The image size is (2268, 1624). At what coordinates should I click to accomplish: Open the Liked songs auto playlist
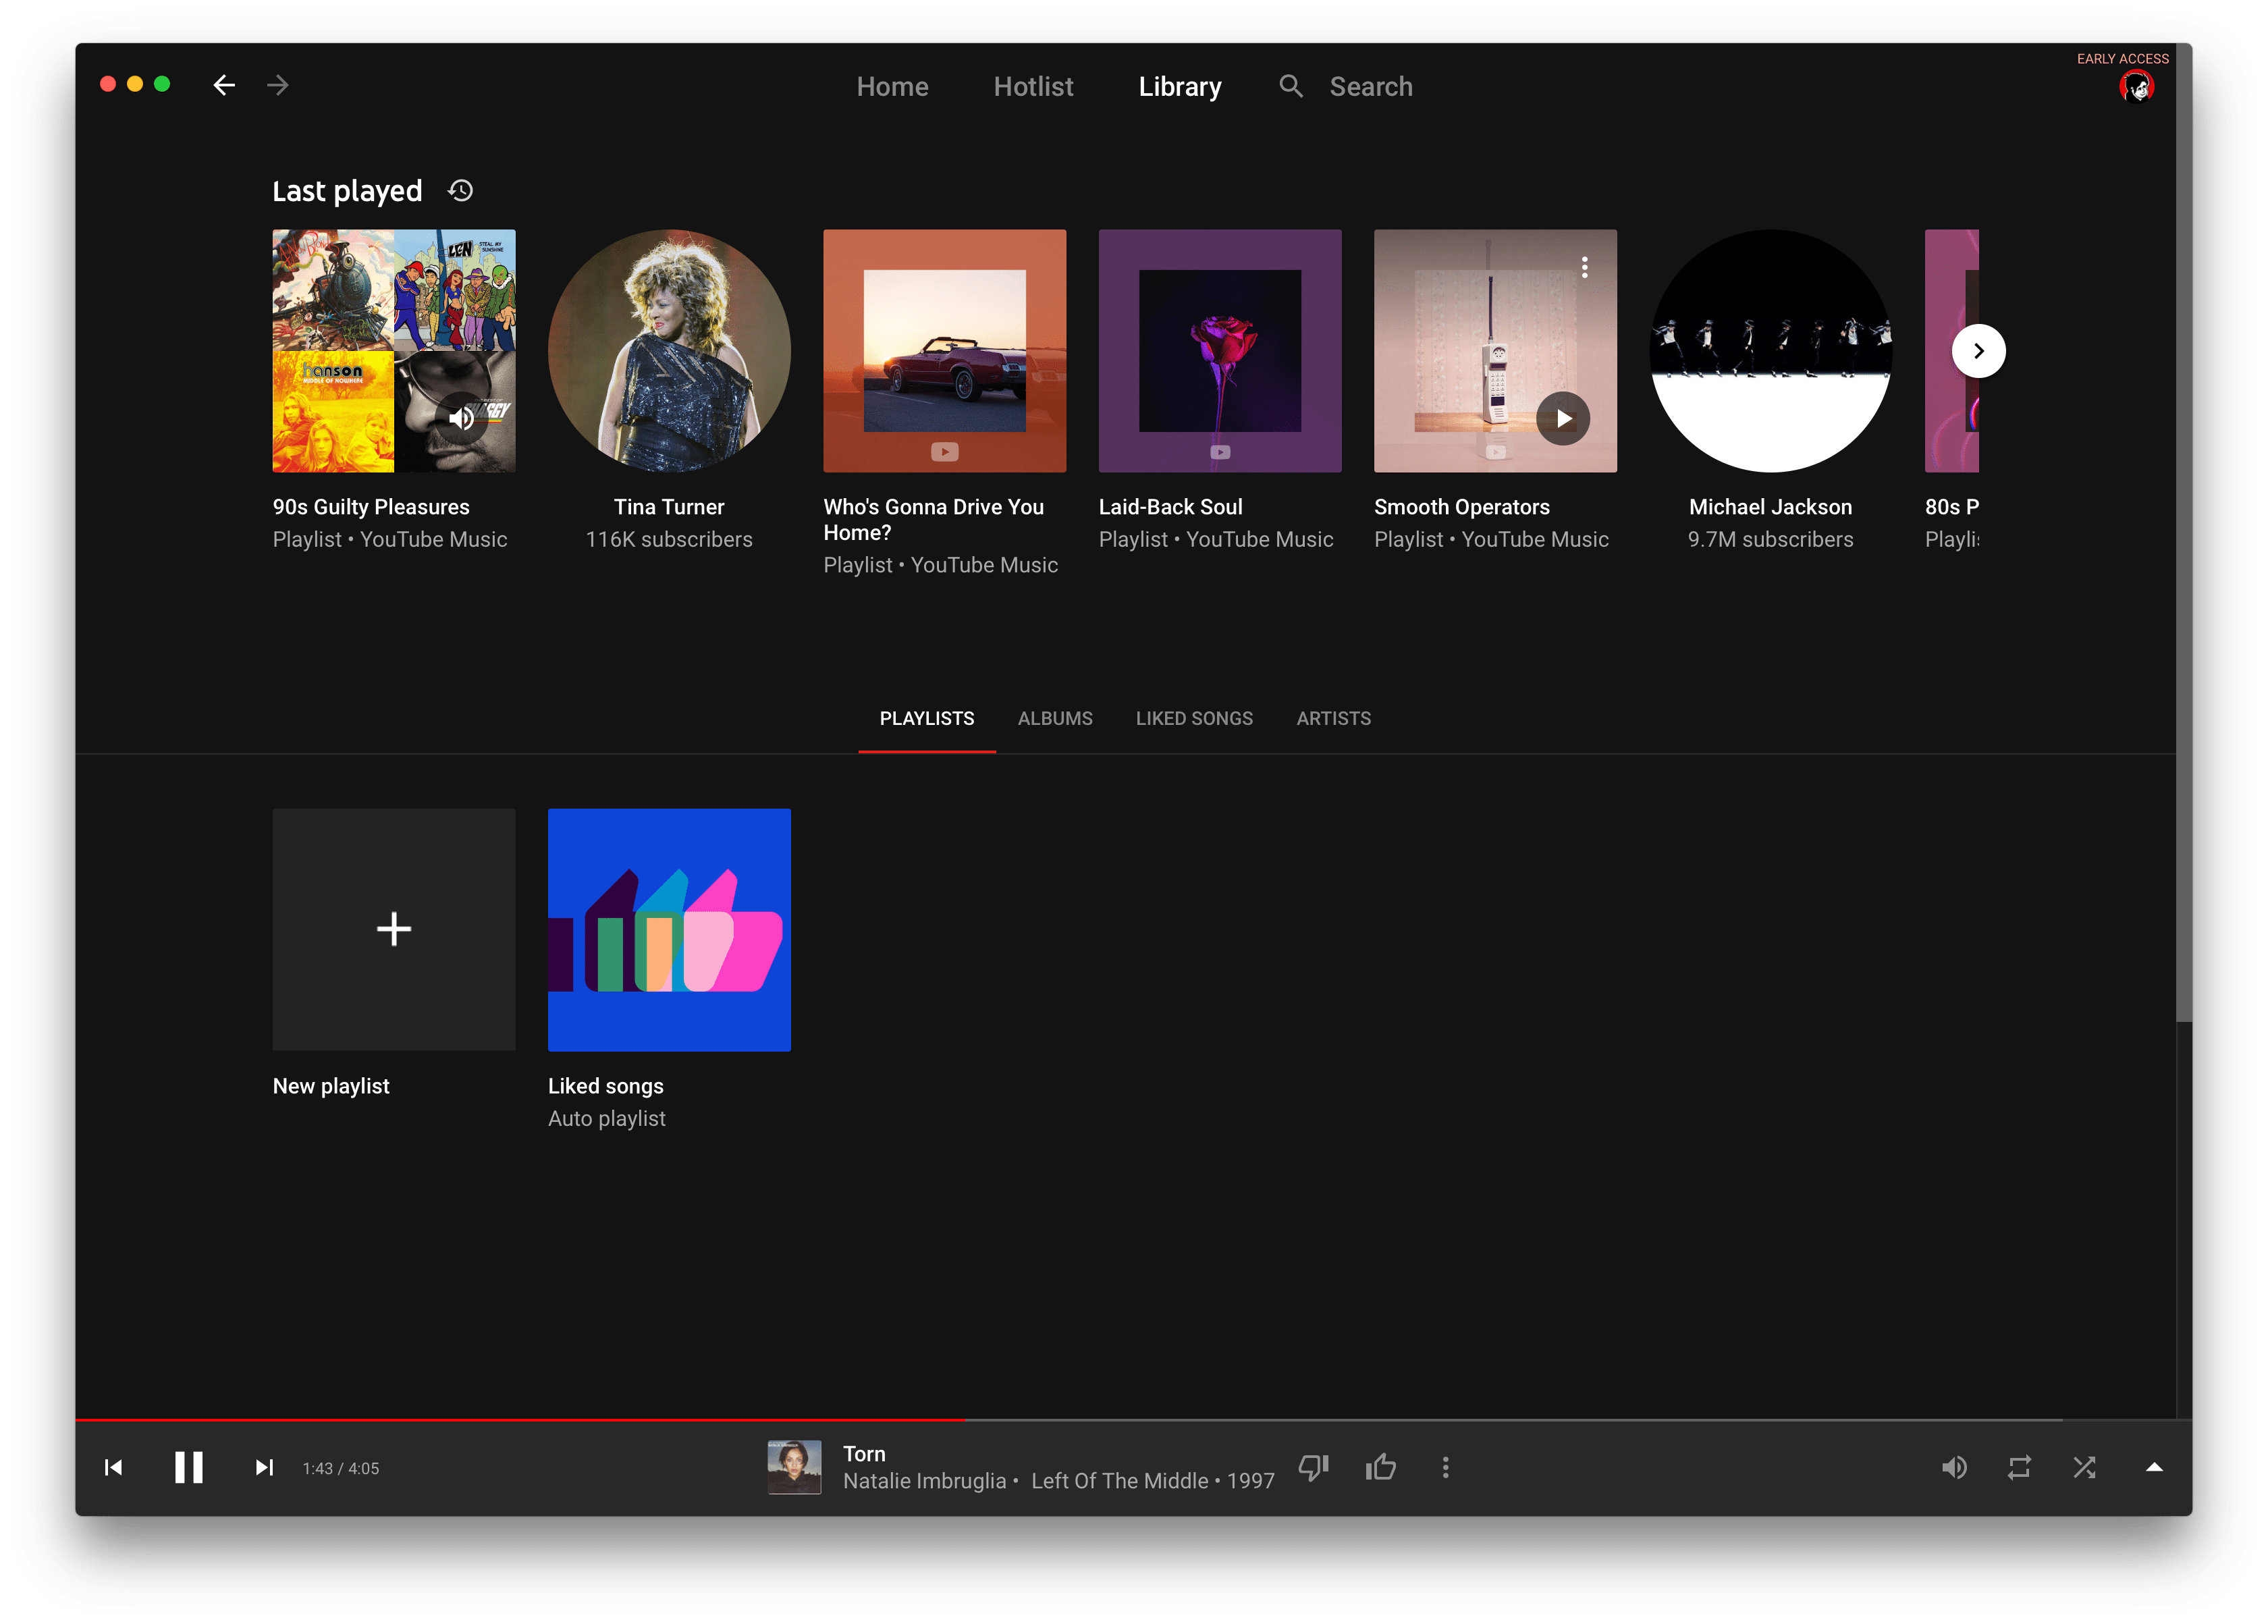[x=669, y=929]
